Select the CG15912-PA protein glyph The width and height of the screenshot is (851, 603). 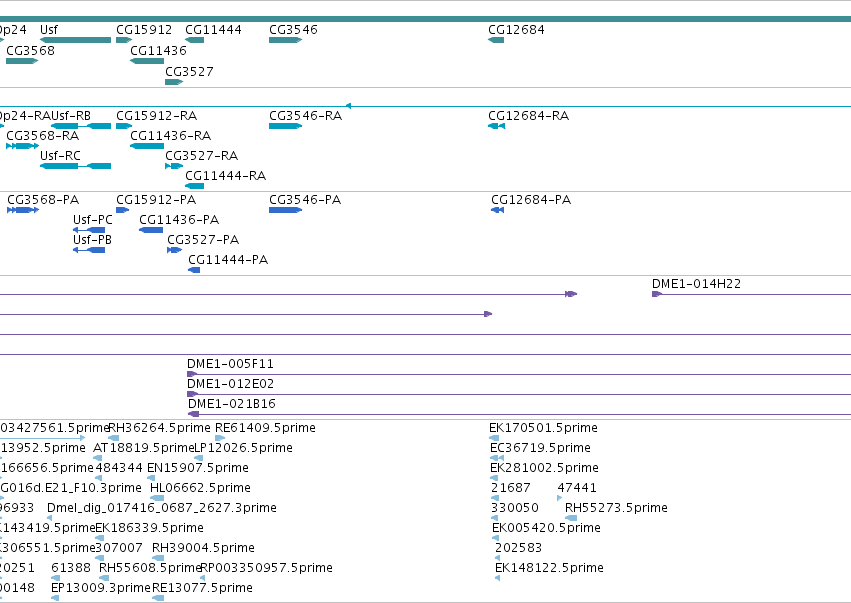(x=123, y=210)
